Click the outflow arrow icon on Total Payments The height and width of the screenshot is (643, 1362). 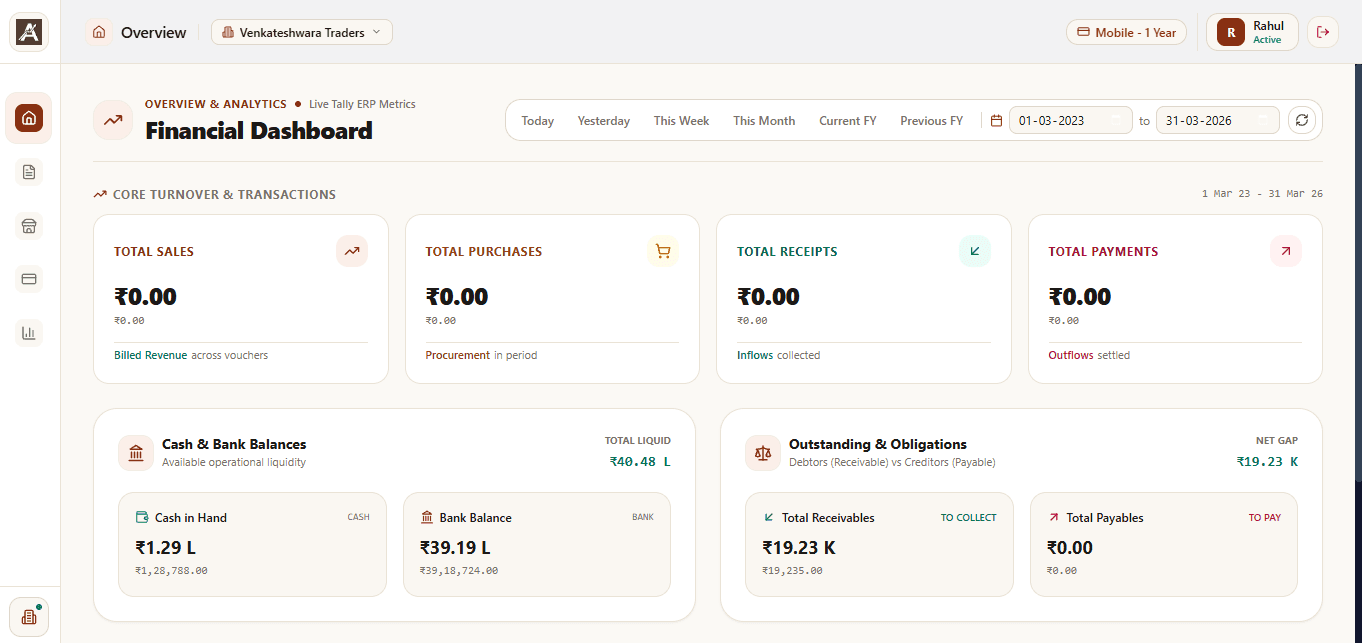tap(1286, 251)
